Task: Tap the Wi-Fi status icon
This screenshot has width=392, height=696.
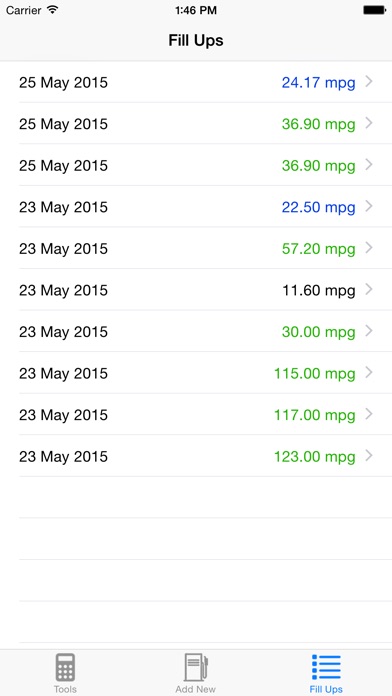Action: pos(53,10)
